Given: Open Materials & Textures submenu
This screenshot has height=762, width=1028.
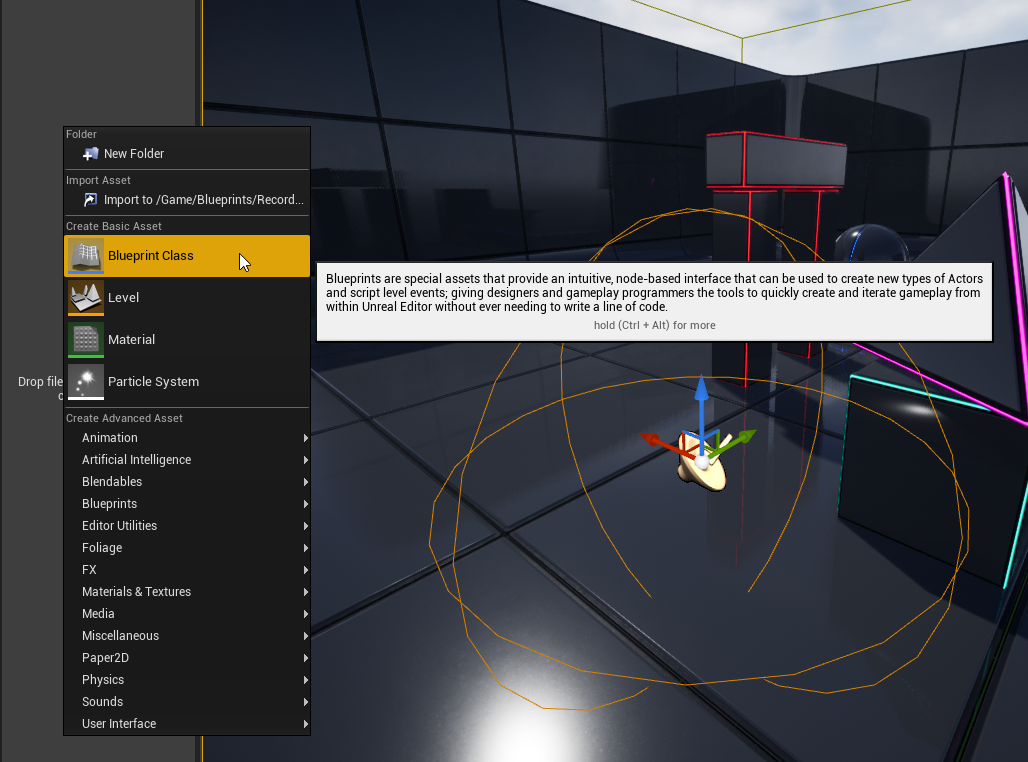Looking at the screenshot, I should (x=187, y=592).
